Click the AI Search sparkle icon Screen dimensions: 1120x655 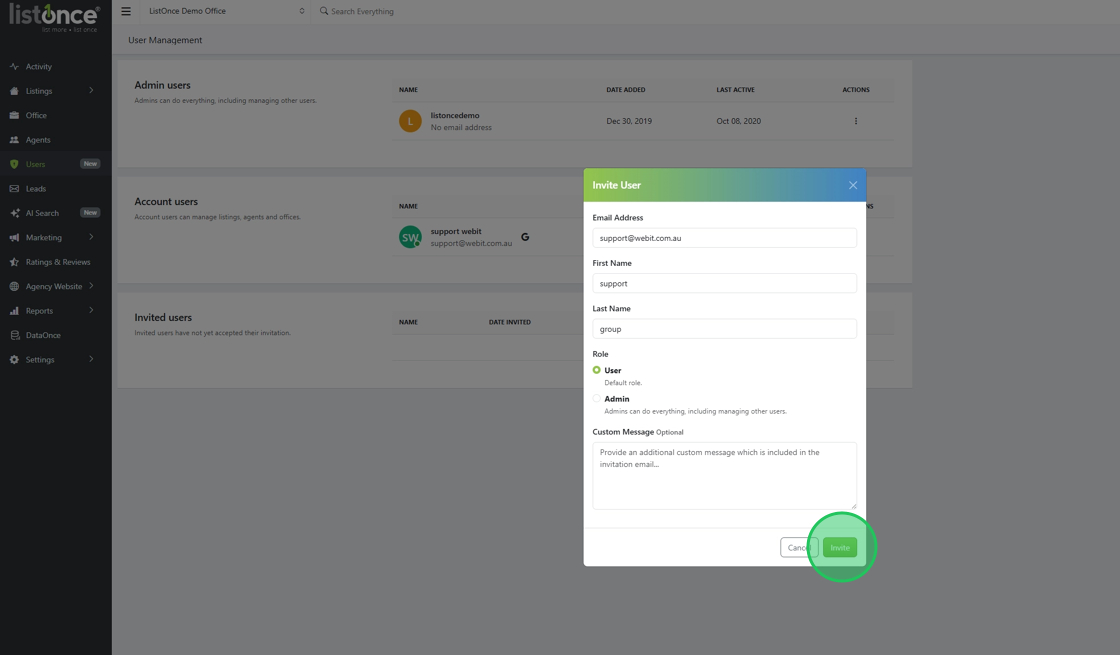tap(14, 213)
